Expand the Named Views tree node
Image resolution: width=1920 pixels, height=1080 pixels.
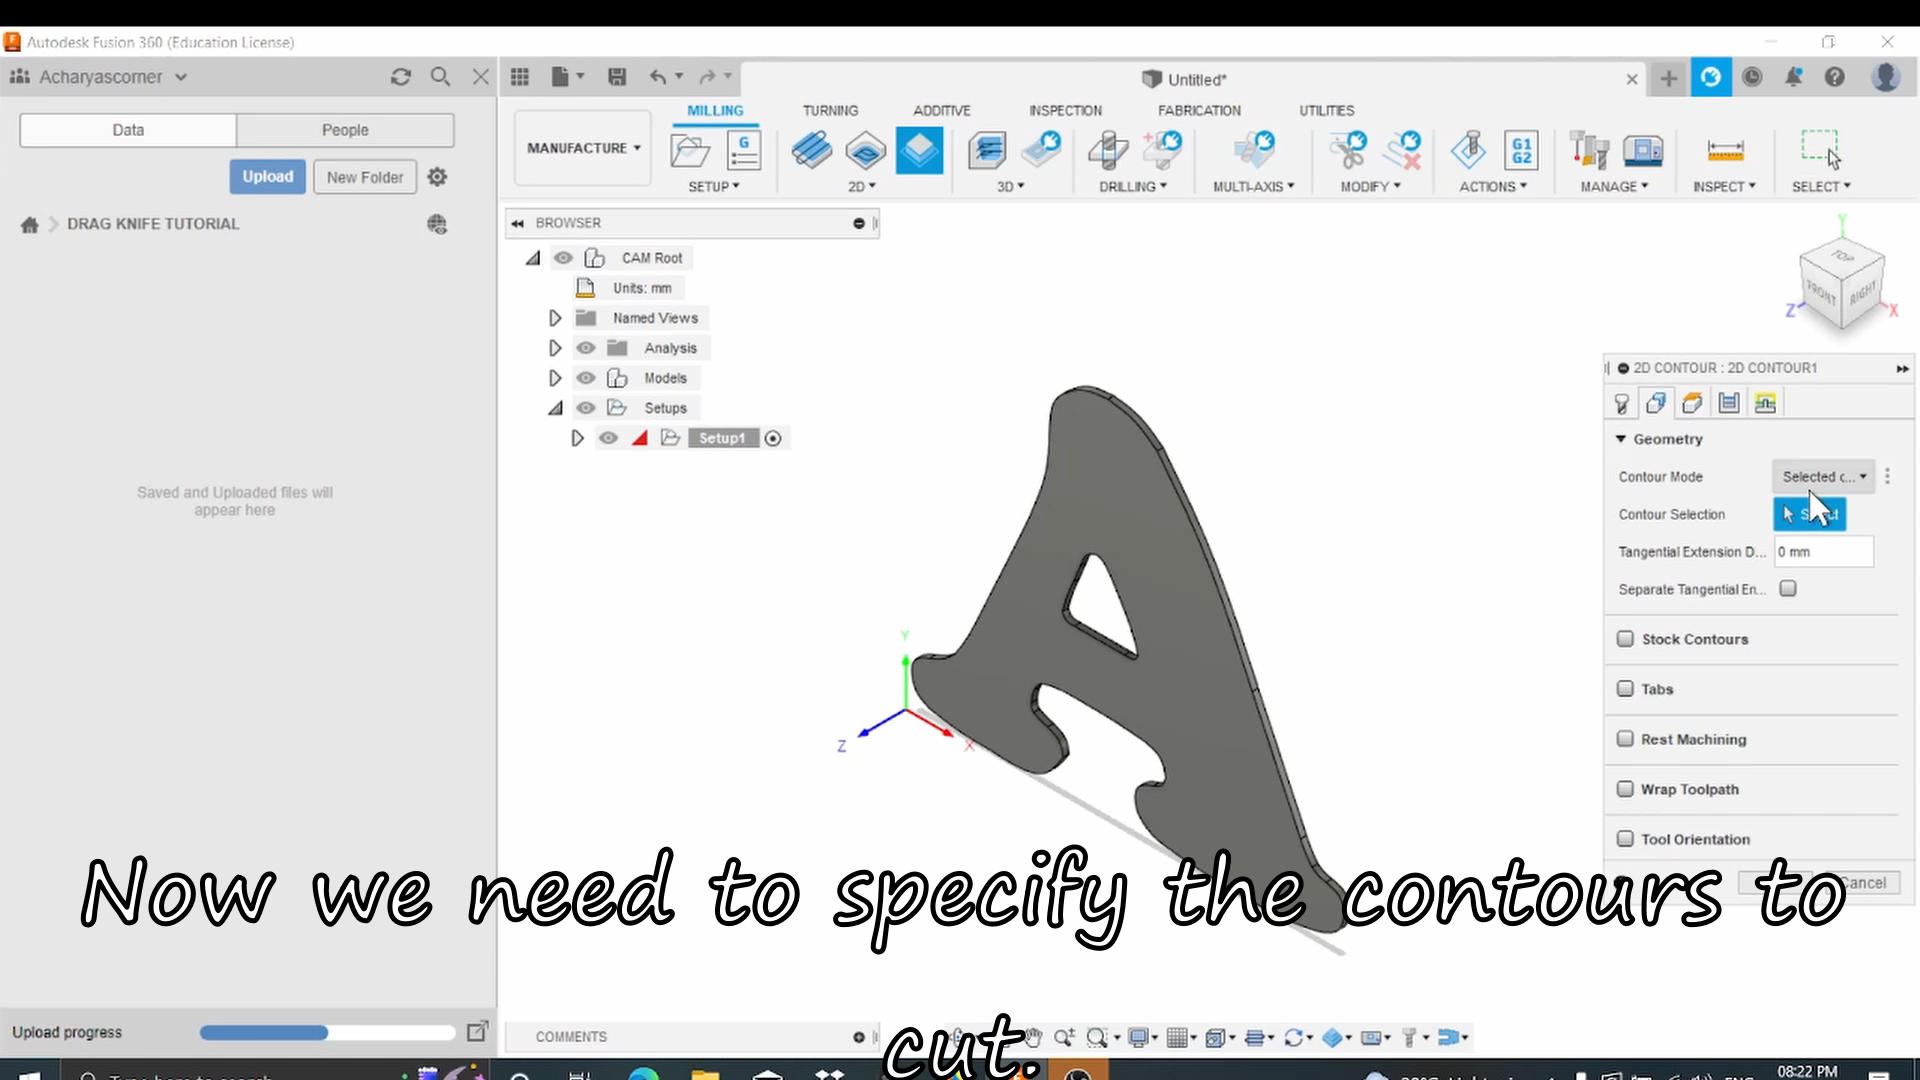click(555, 318)
